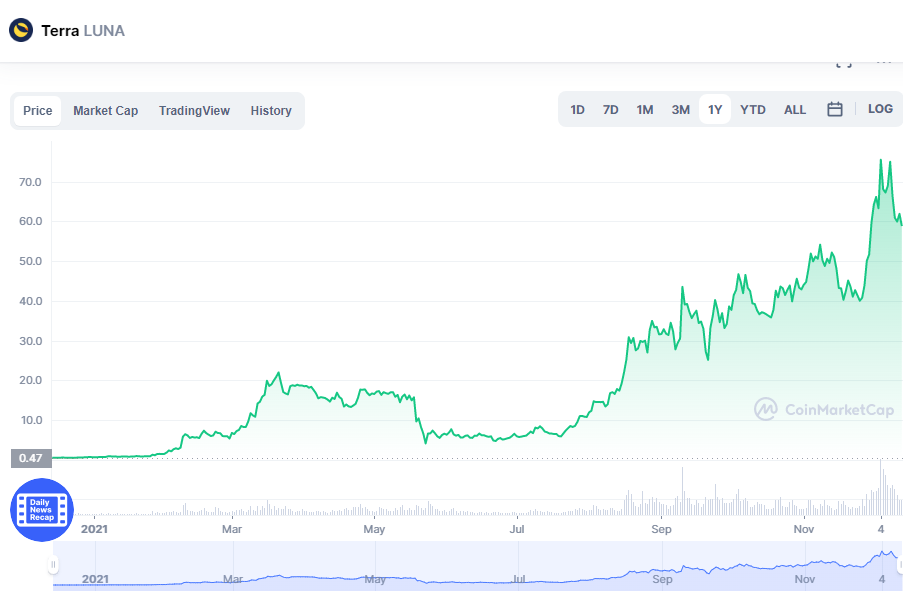Set chart range to 1M
The image size is (903, 593).
(645, 110)
